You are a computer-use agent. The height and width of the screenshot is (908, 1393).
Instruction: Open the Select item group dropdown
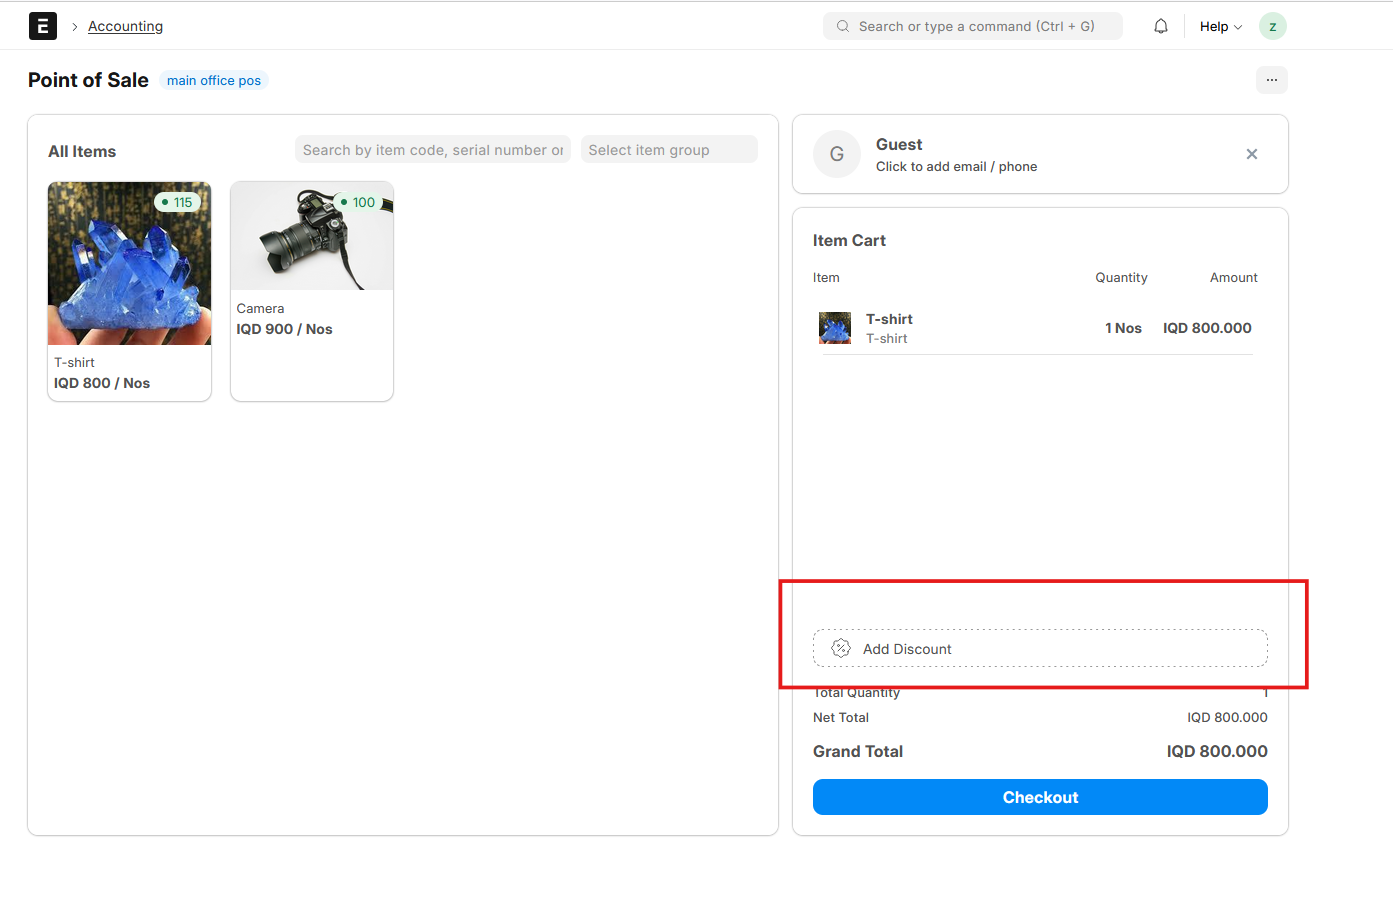tap(668, 149)
